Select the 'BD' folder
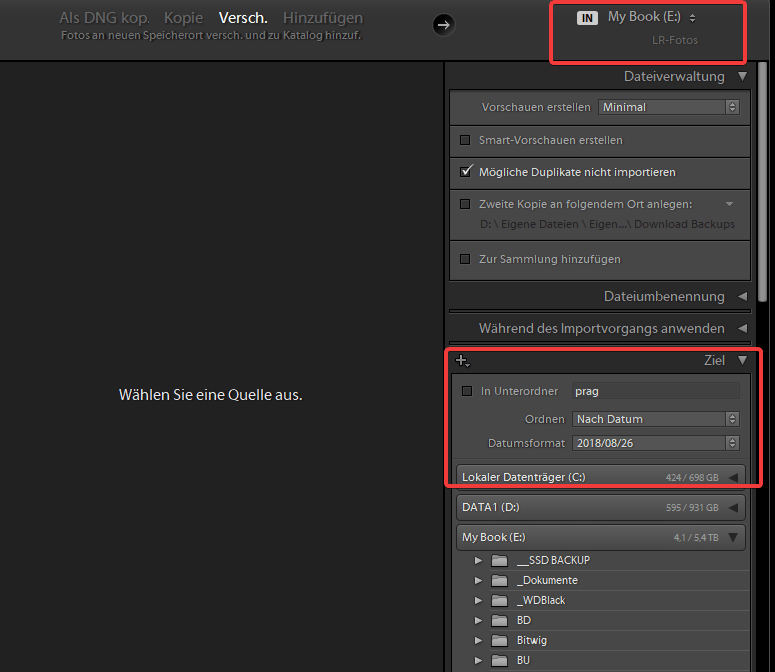 524,620
